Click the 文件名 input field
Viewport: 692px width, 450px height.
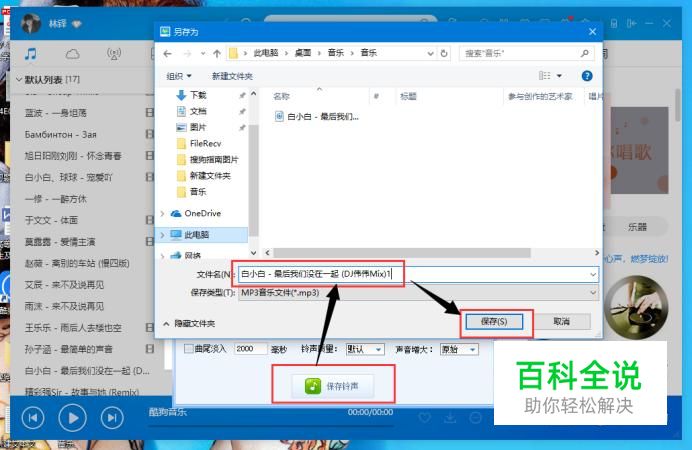(418, 274)
